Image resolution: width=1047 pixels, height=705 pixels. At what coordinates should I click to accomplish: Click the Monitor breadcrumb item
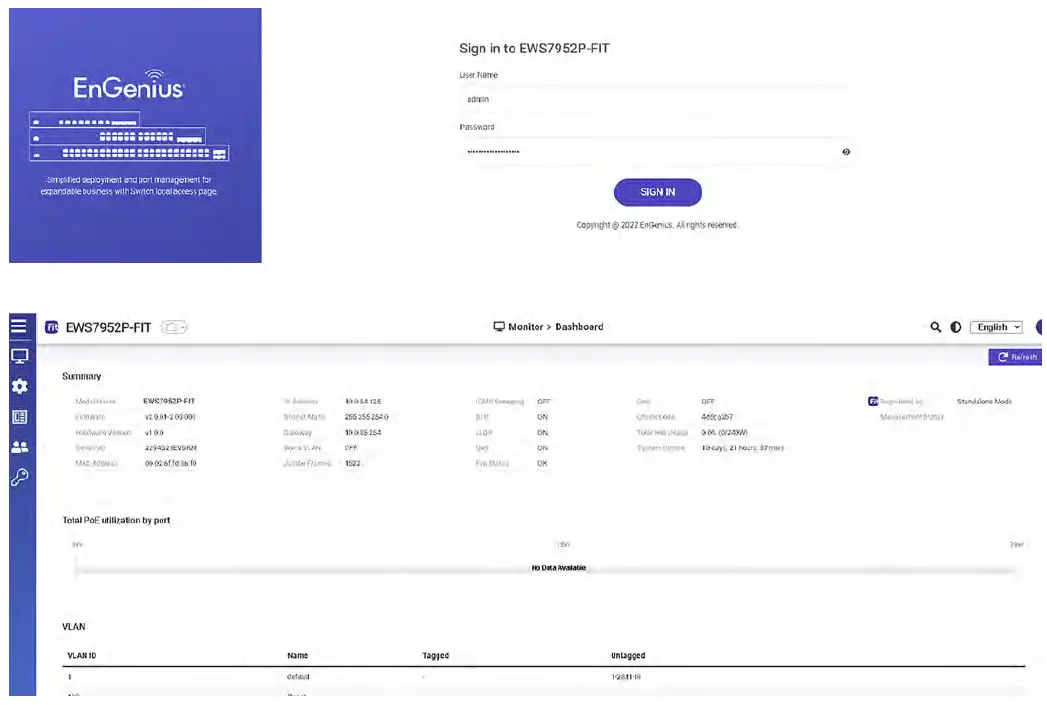pyautogui.click(x=518, y=326)
